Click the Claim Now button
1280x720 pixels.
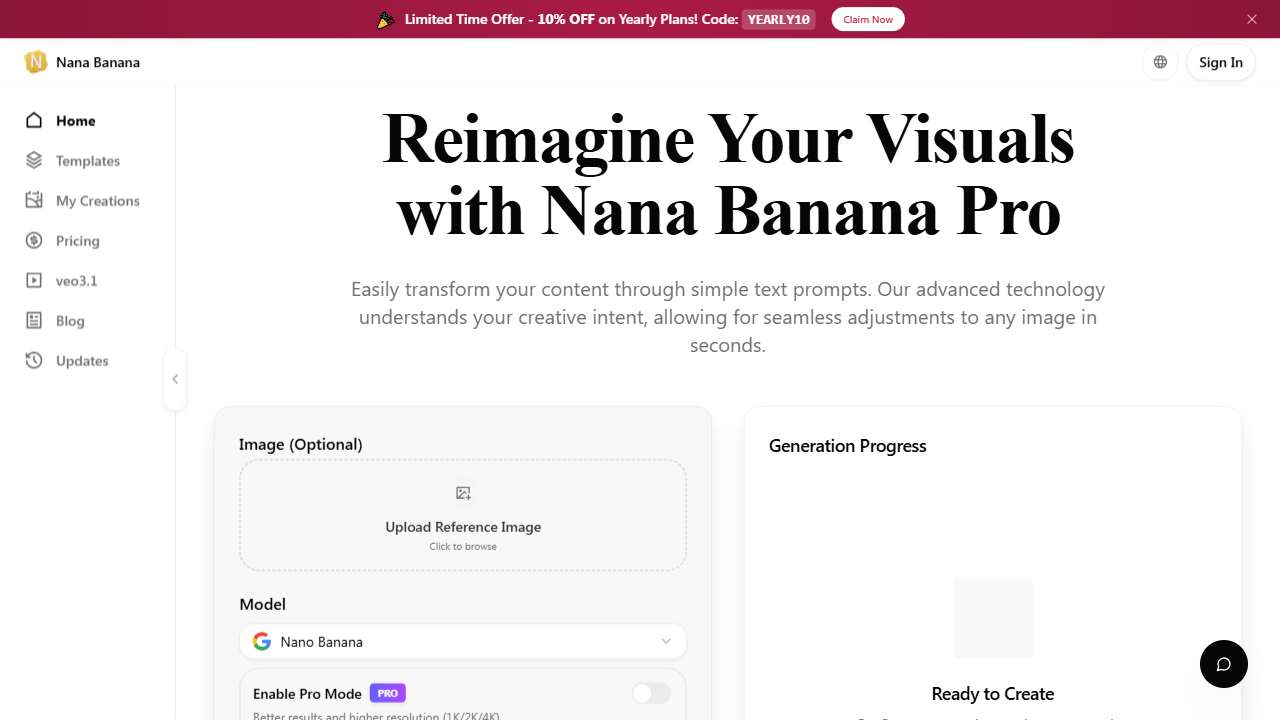tap(867, 19)
